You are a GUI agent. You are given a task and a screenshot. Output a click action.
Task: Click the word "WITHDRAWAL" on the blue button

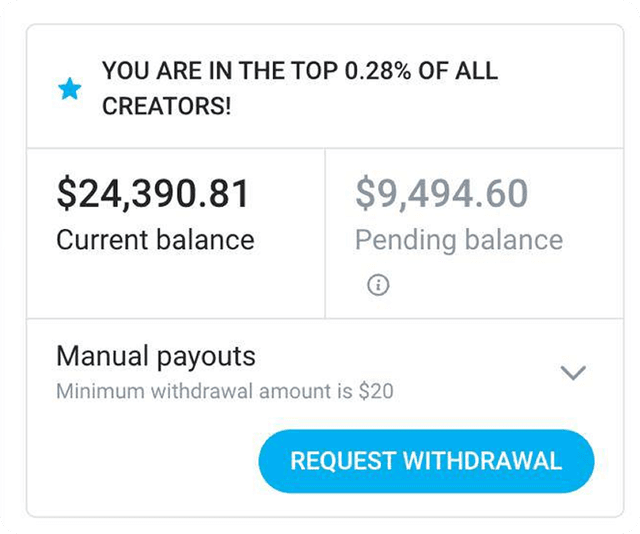point(482,461)
